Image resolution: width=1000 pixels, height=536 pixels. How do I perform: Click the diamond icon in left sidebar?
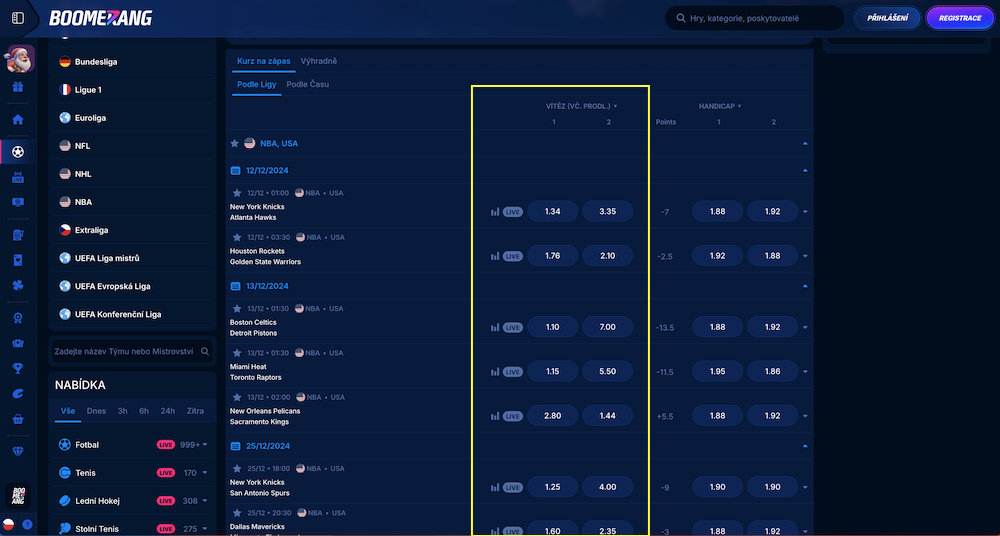17,451
